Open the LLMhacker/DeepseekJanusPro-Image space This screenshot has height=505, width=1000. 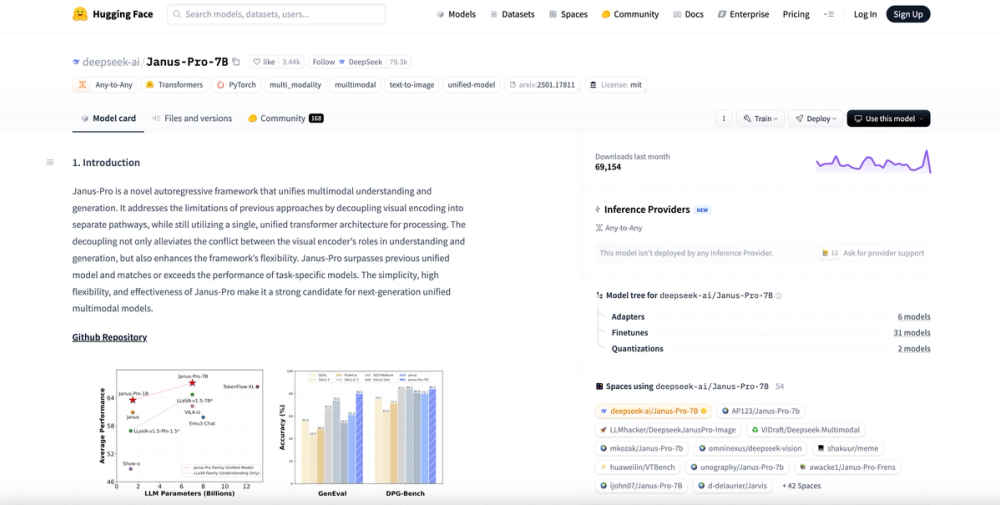(x=668, y=430)
